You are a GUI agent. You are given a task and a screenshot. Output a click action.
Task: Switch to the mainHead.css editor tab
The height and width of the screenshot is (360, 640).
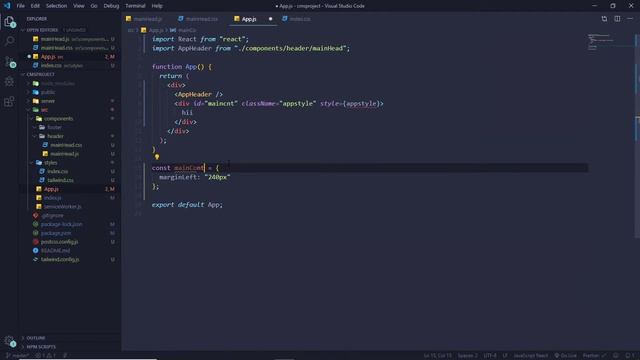click(x=201, y=19)
